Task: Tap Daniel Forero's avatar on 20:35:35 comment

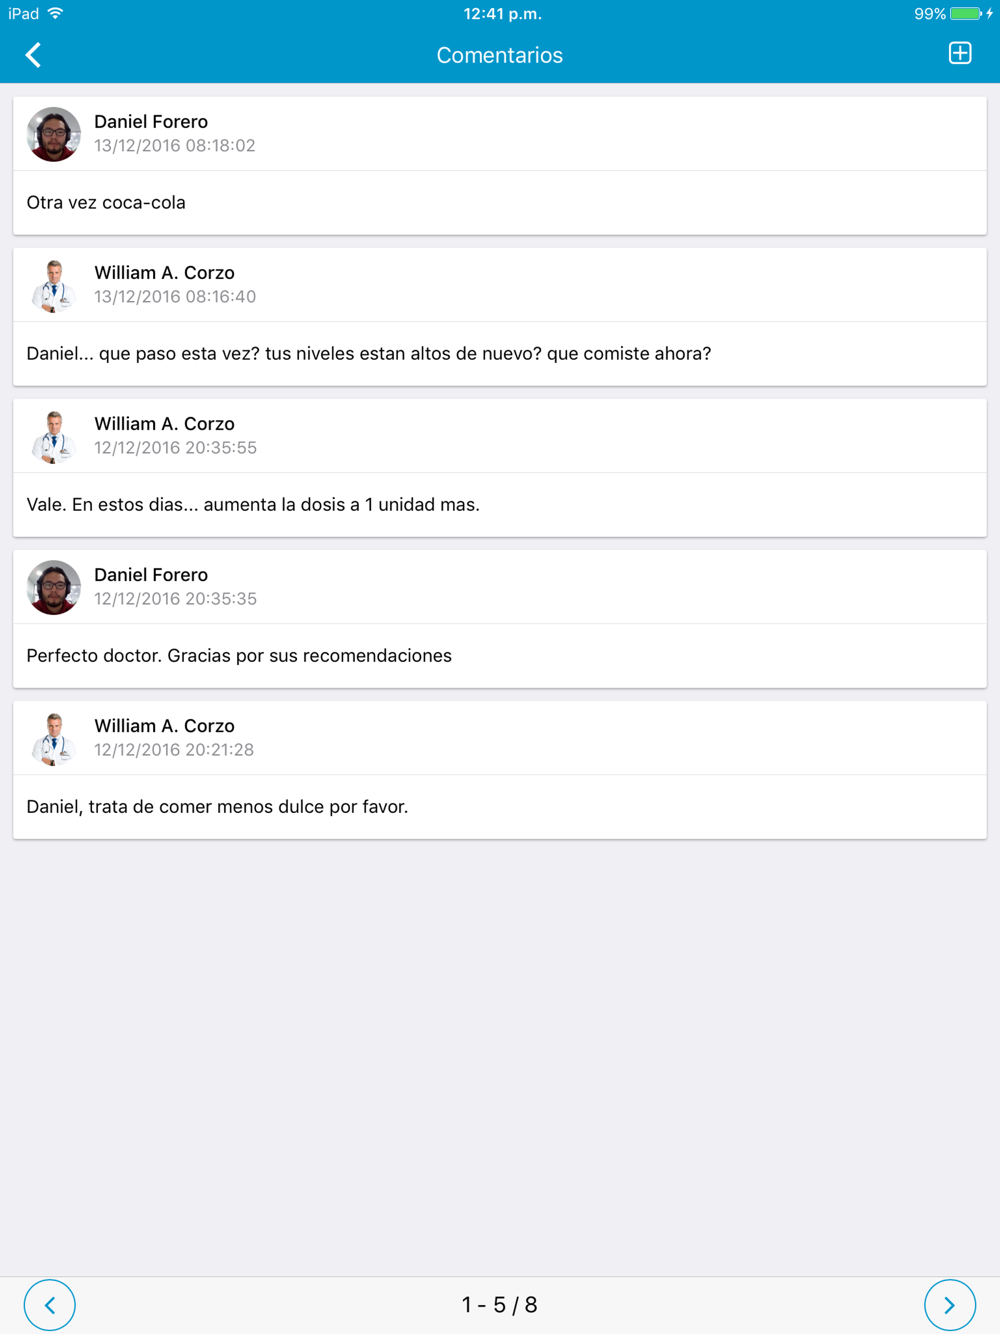Action: pos(54,587)
